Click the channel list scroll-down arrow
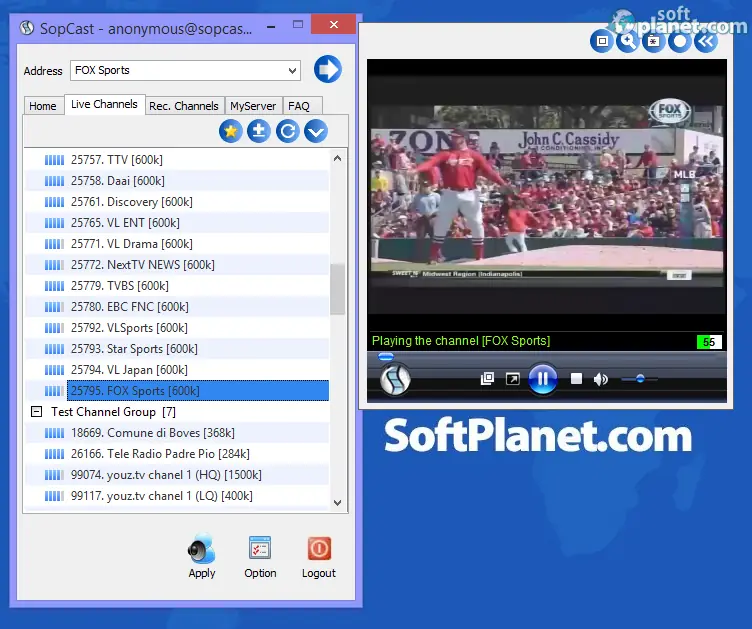This screenshot has width=752, height=629. pyautogui.click(x=337, y=502)
